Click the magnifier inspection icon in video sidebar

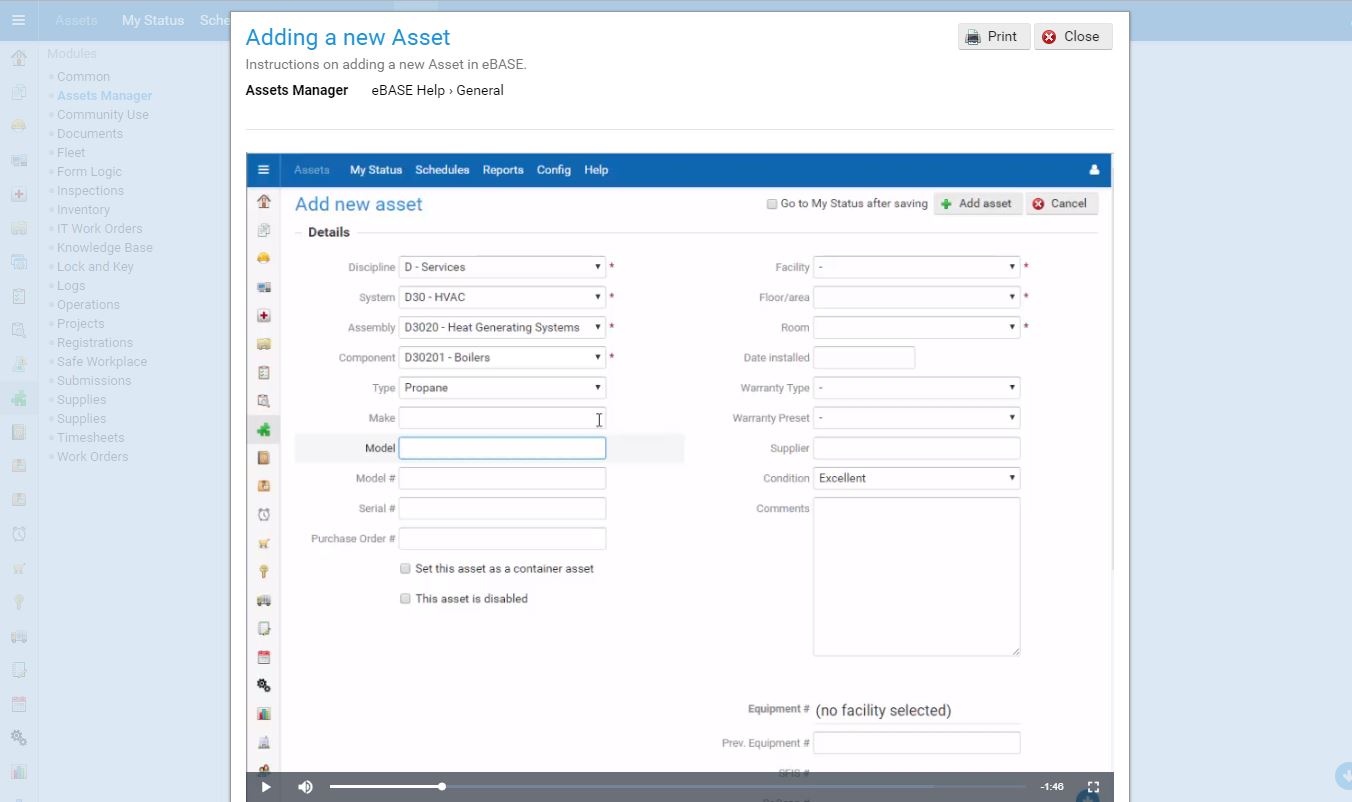(263, 401)
